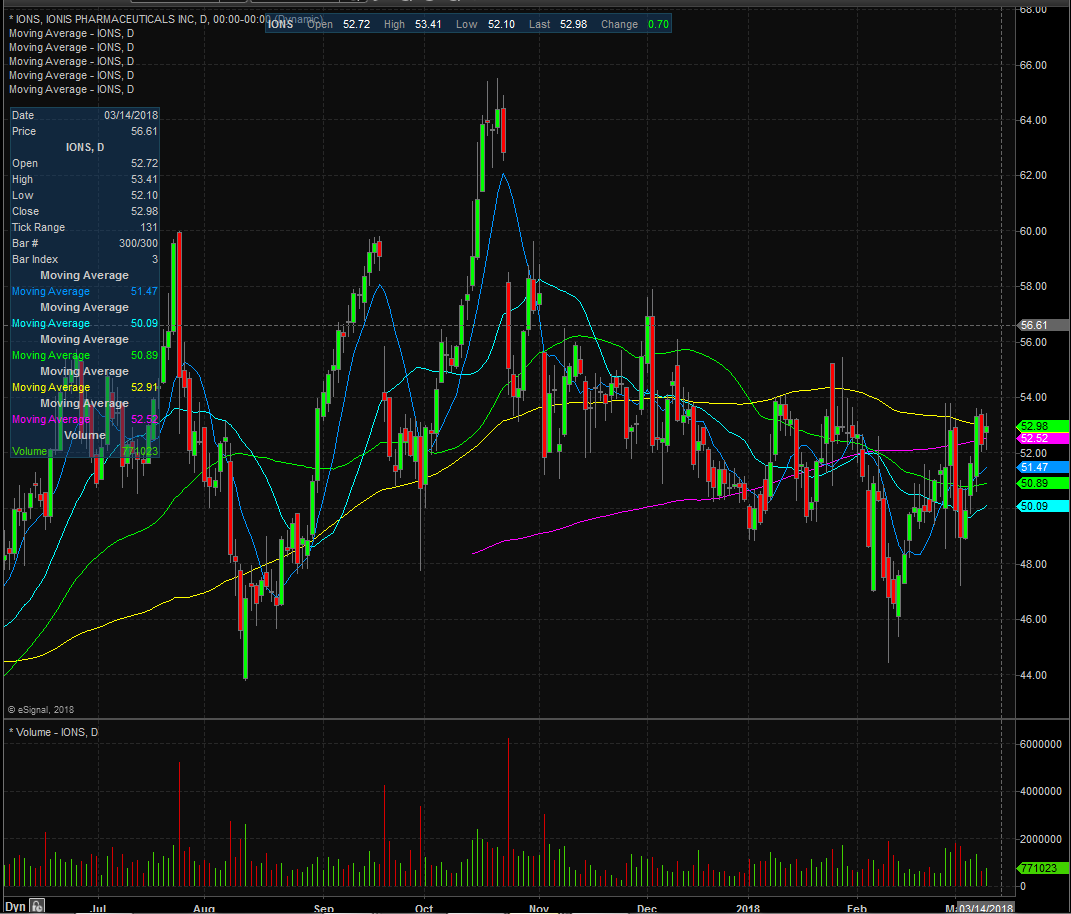Screen dimensions: 1071x914
Task: Click the magenta 52.52 tag on price axis
Action: point(1043,439)
